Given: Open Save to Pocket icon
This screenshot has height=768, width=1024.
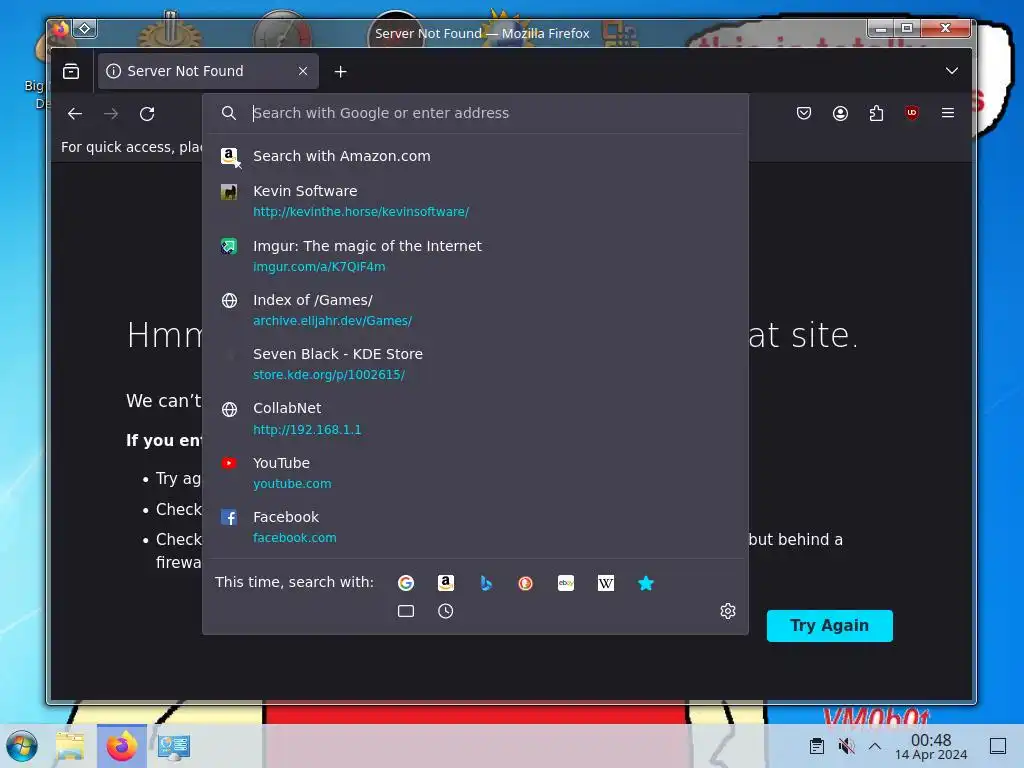Looking at the screenshot, I should point(804,113).
